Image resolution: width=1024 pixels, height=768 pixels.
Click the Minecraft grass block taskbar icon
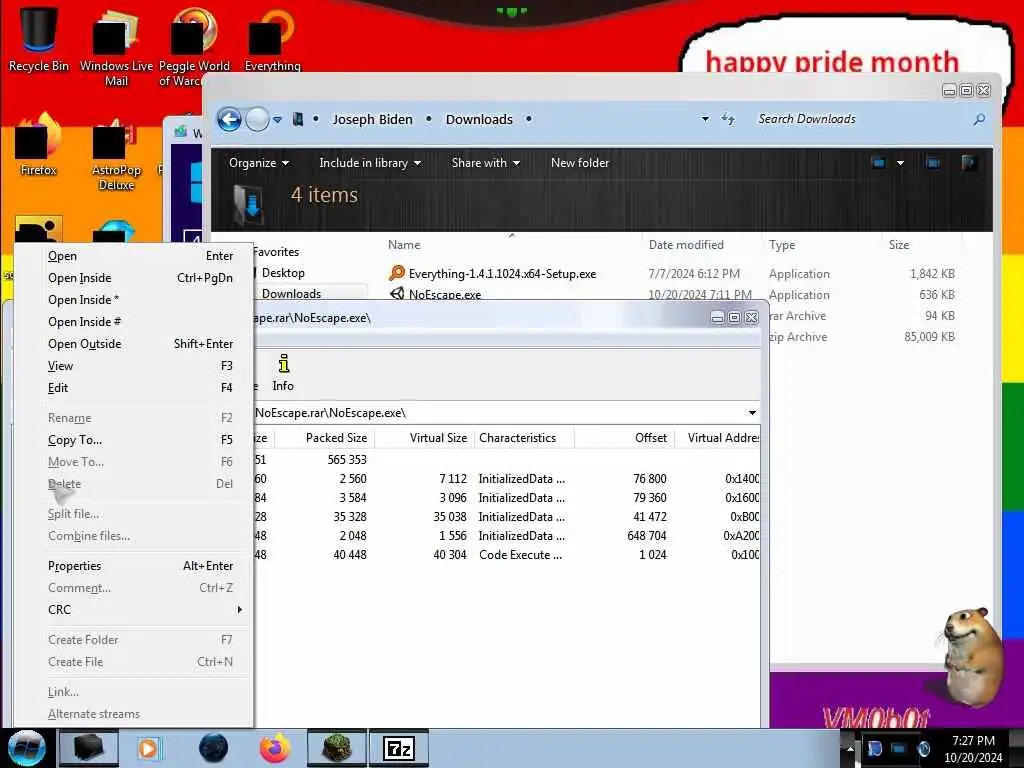pos(336,748)
